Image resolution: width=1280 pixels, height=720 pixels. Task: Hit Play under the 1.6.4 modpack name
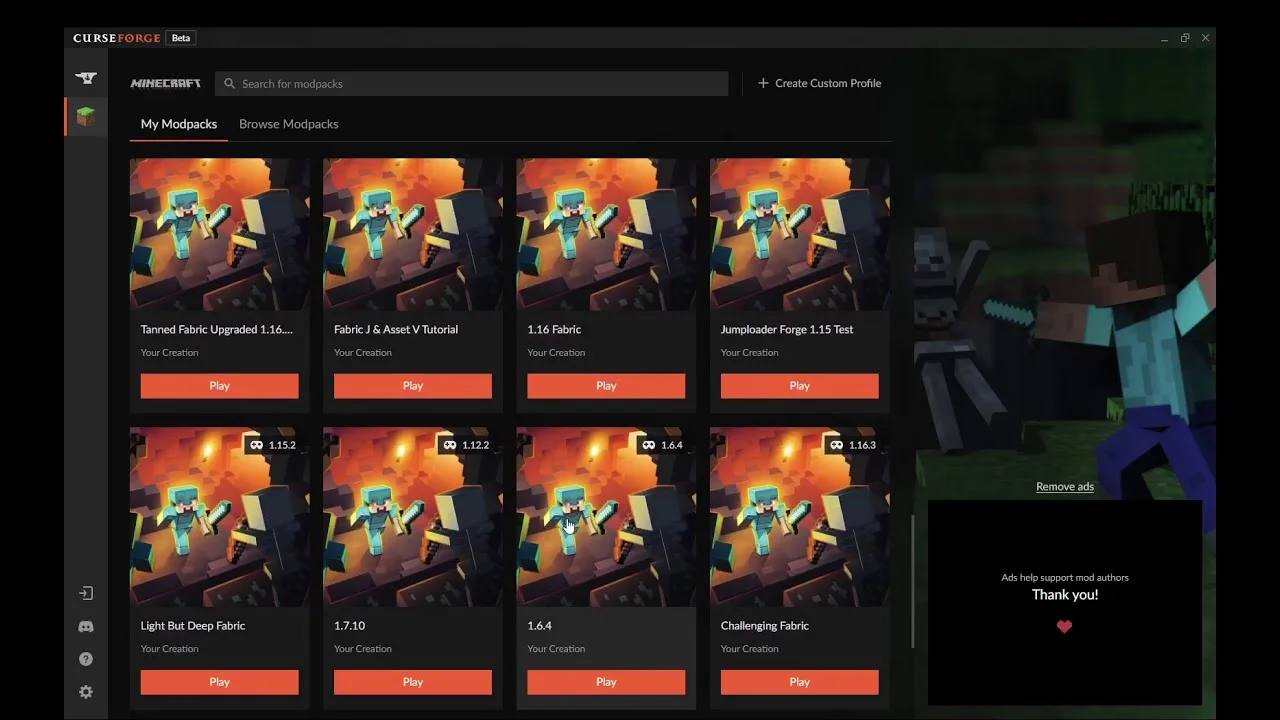point(606,682)
